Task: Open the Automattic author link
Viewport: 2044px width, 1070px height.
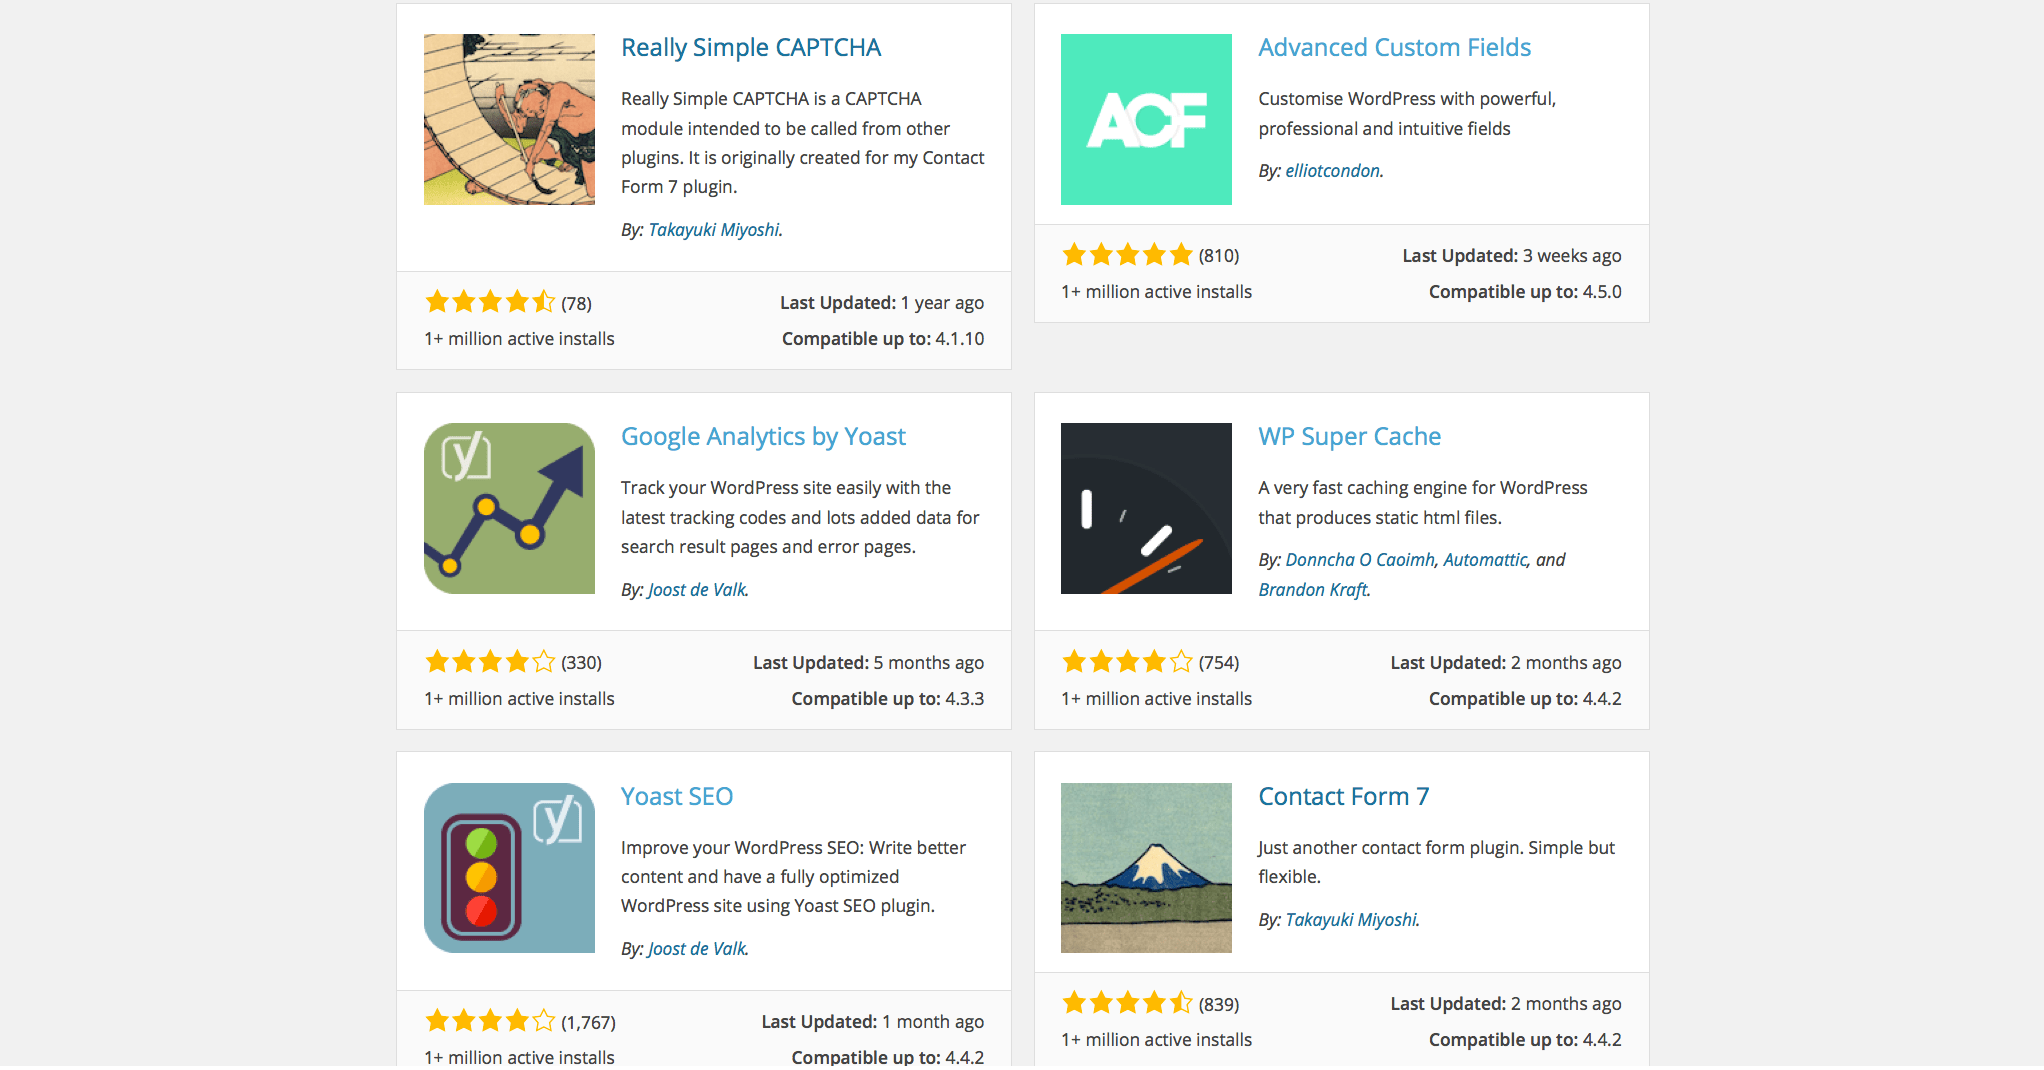Action: pyautogui.click(x=1485, y=560)
